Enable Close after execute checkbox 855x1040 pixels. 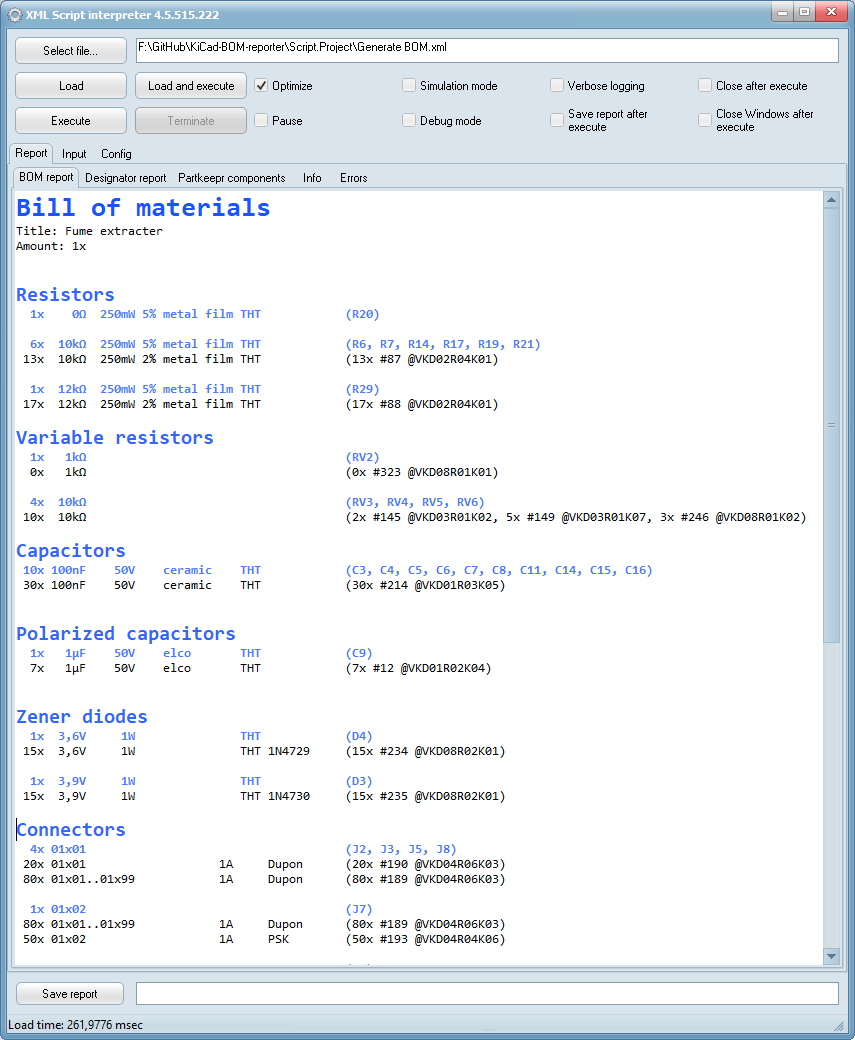pyautogui.click(x=705, y=86)
